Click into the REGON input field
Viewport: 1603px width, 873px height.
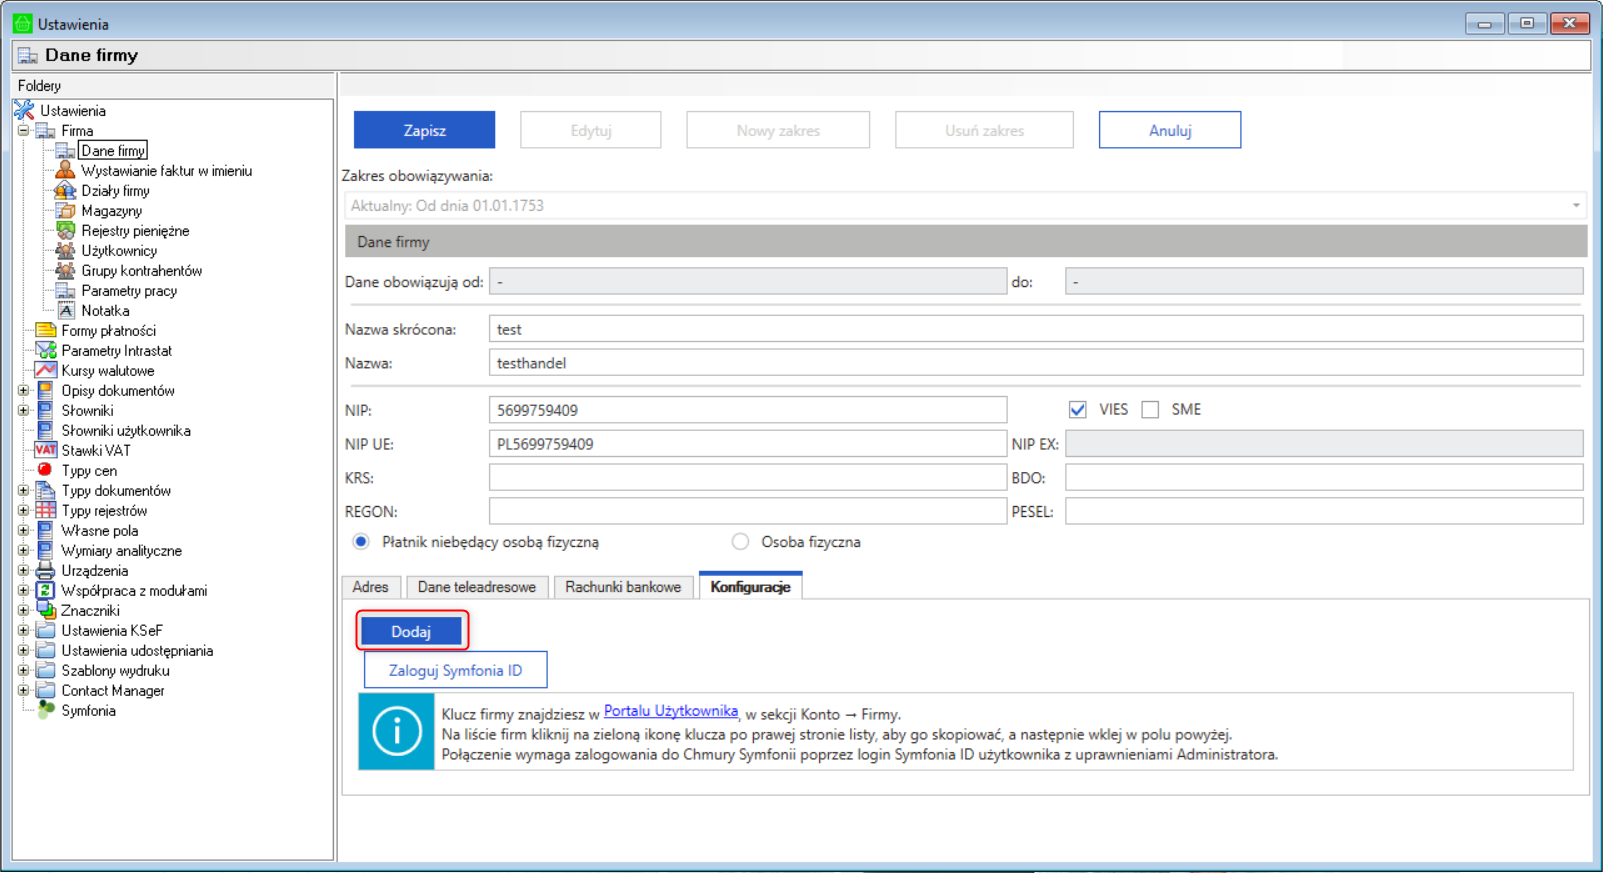click(746, 512)
